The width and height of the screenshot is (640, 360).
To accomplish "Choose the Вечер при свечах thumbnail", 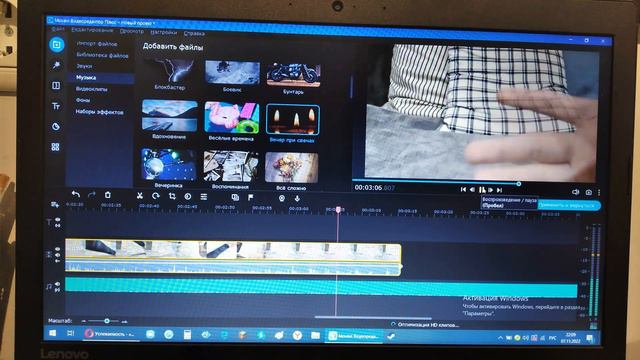I will [x=293, y=119].
